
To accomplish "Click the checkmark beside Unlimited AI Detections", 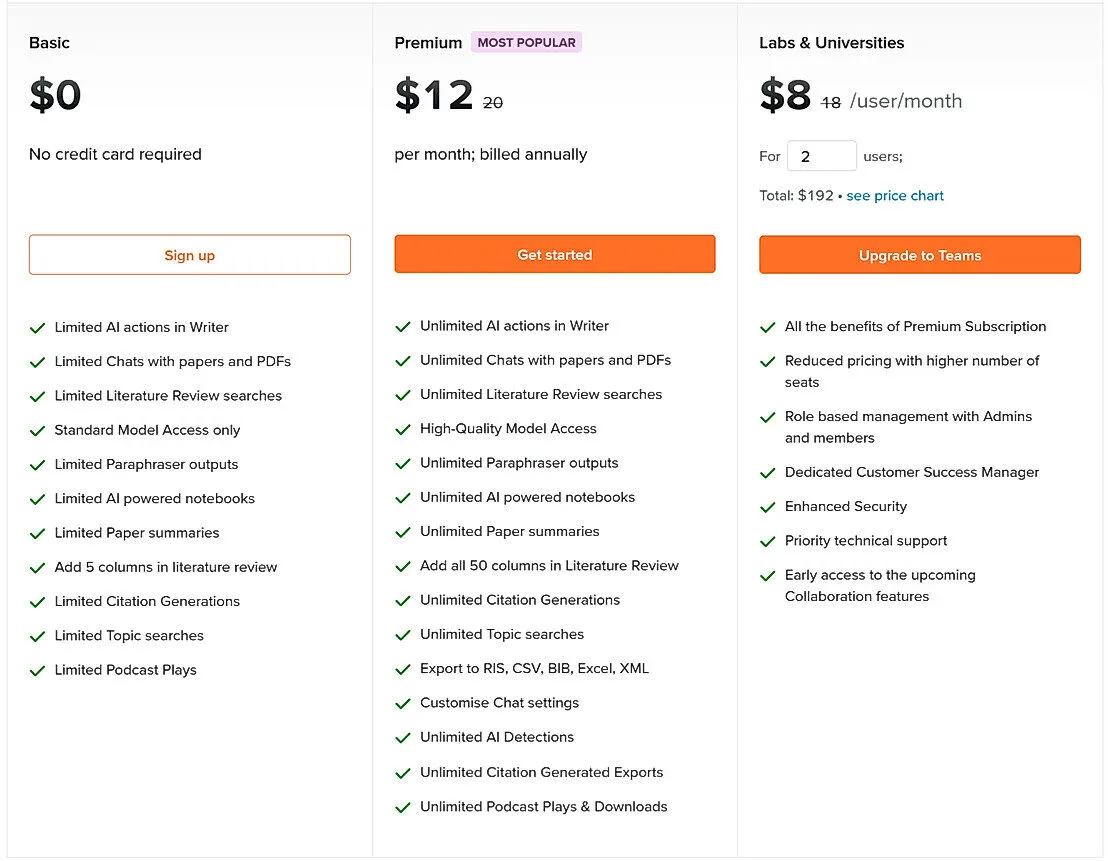I will click(x=403, y=737).
